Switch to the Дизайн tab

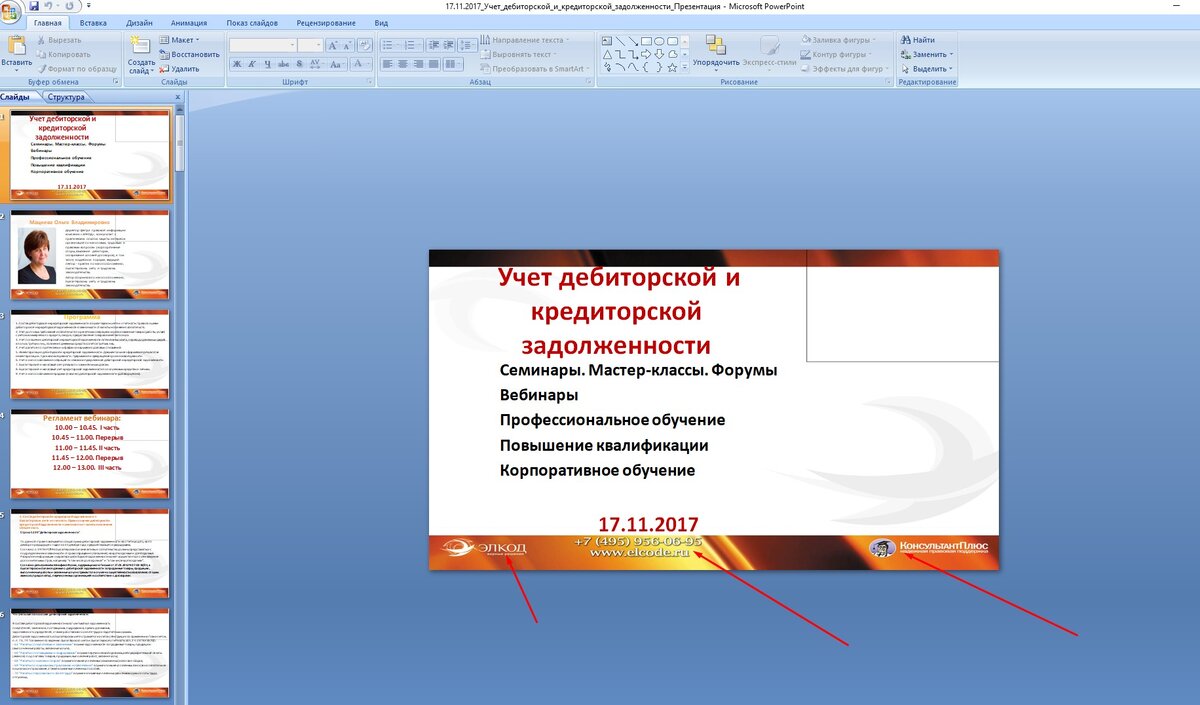pyautogui.click(x=139, y=23)
